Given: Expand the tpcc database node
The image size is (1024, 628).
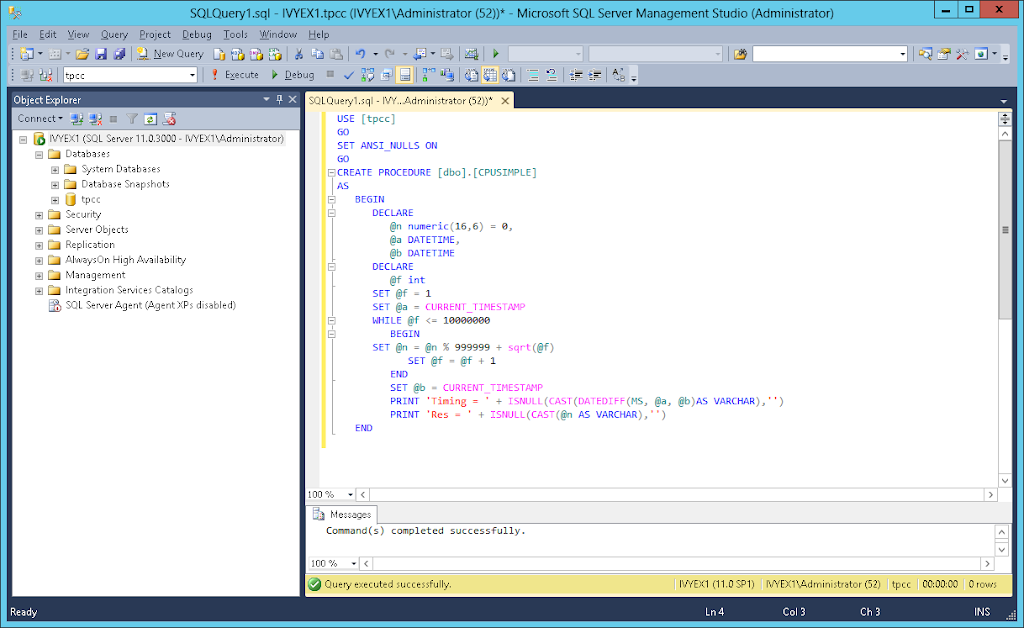Looking at the screenshot, I should point(55,200).
